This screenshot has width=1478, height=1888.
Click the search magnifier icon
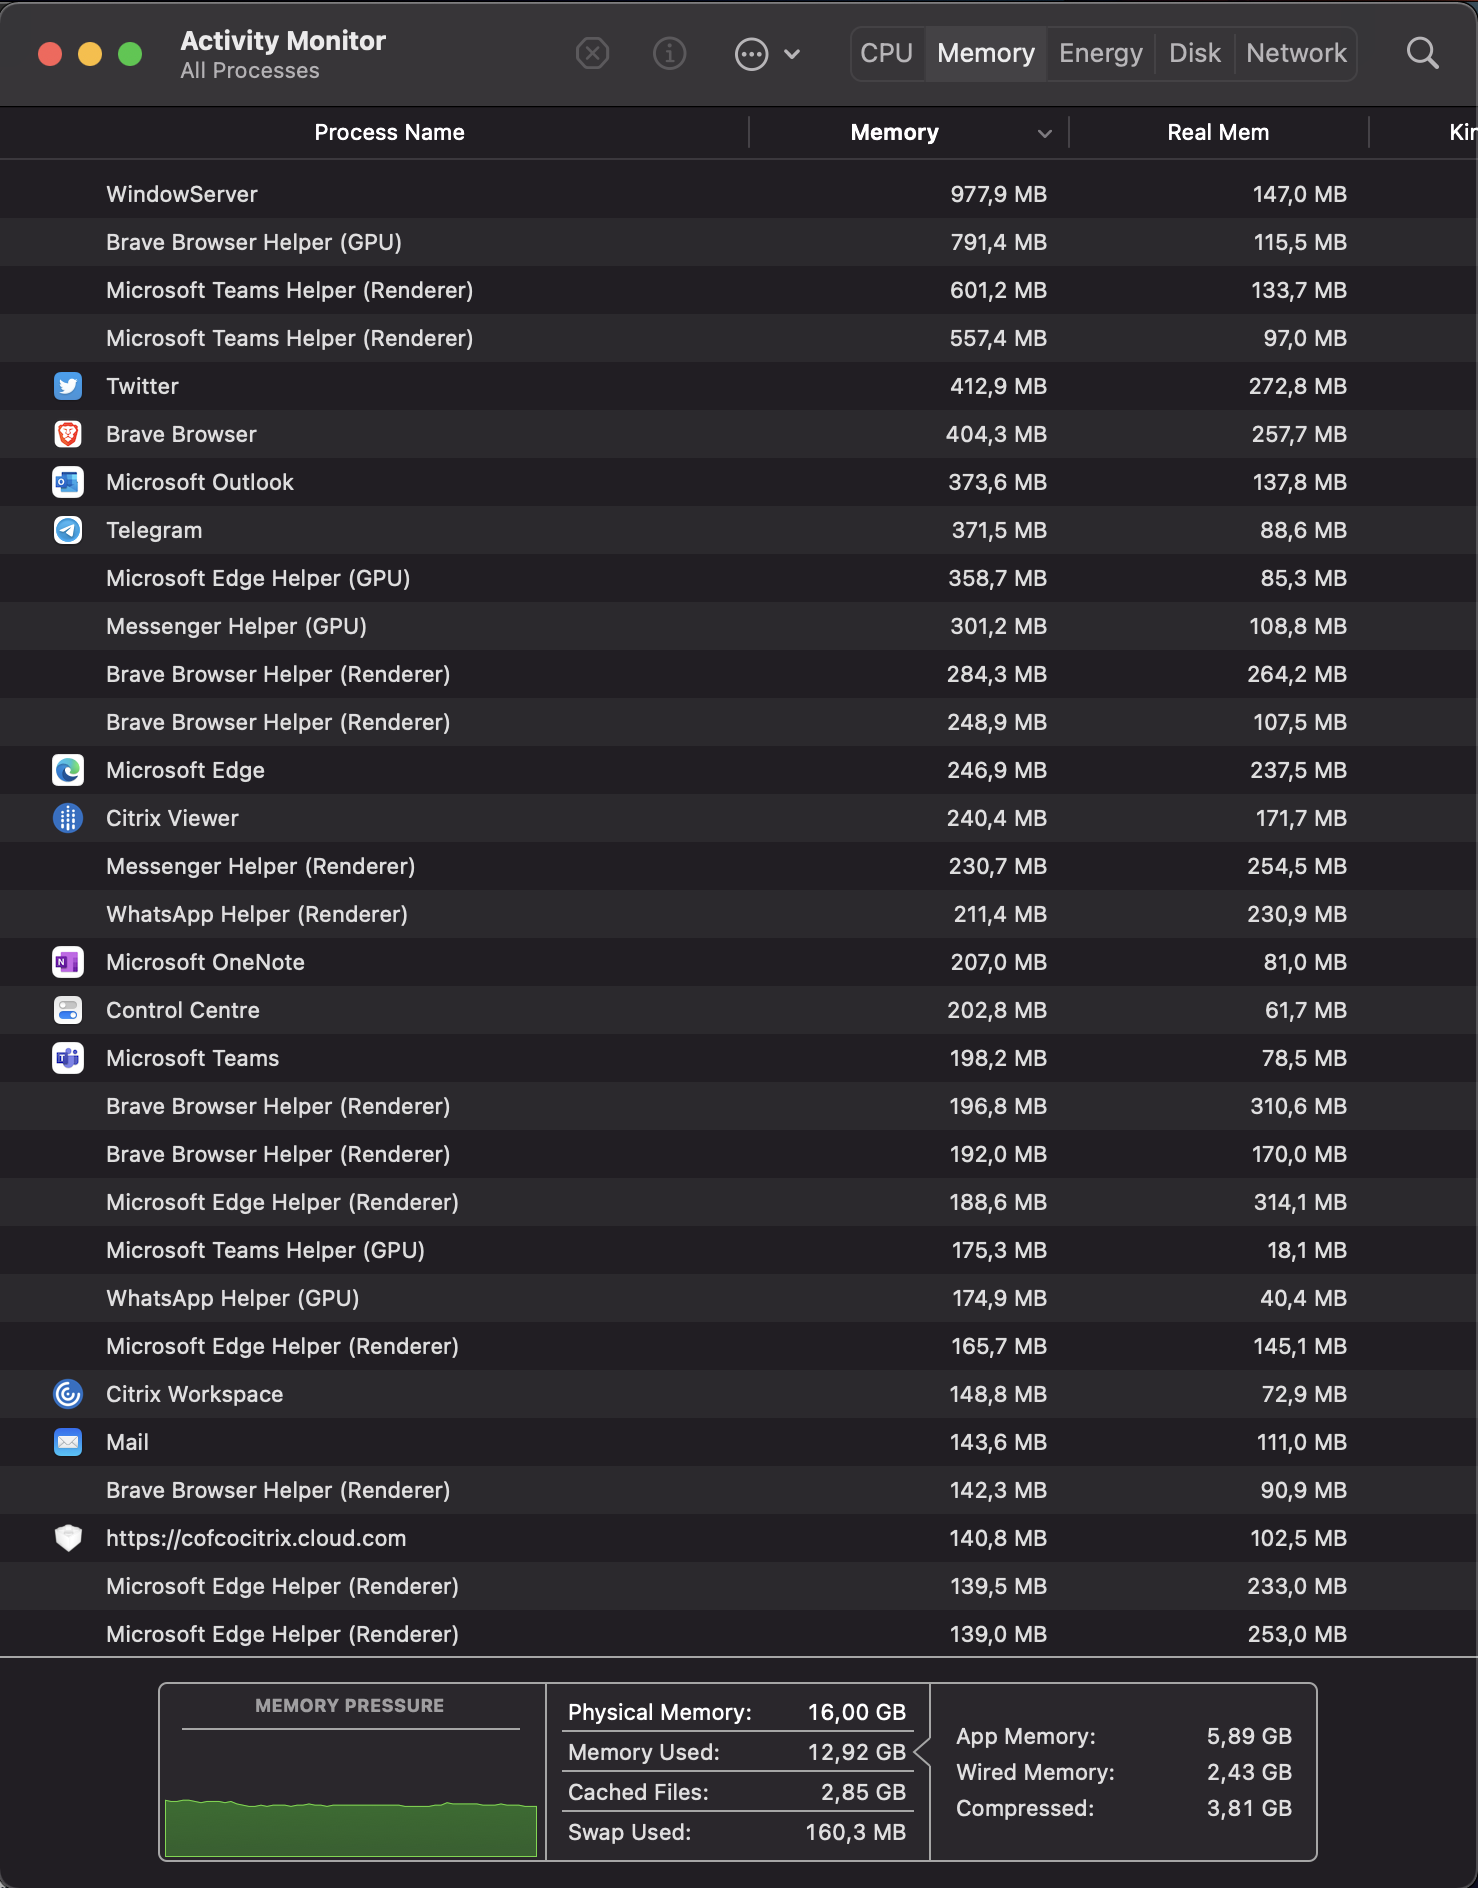[1422, 53]
